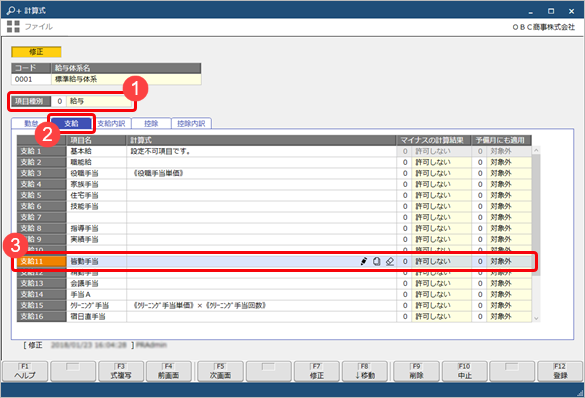Screen dimensions: 585x398
Task: Click 対象外 in the 支給16 row
Action: point(509,316)
